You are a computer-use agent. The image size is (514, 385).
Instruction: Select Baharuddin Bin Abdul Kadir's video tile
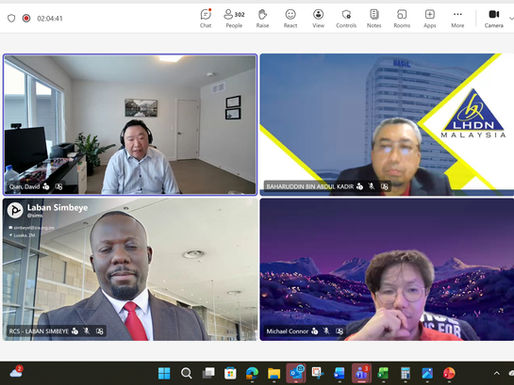[x=387, y=125]
